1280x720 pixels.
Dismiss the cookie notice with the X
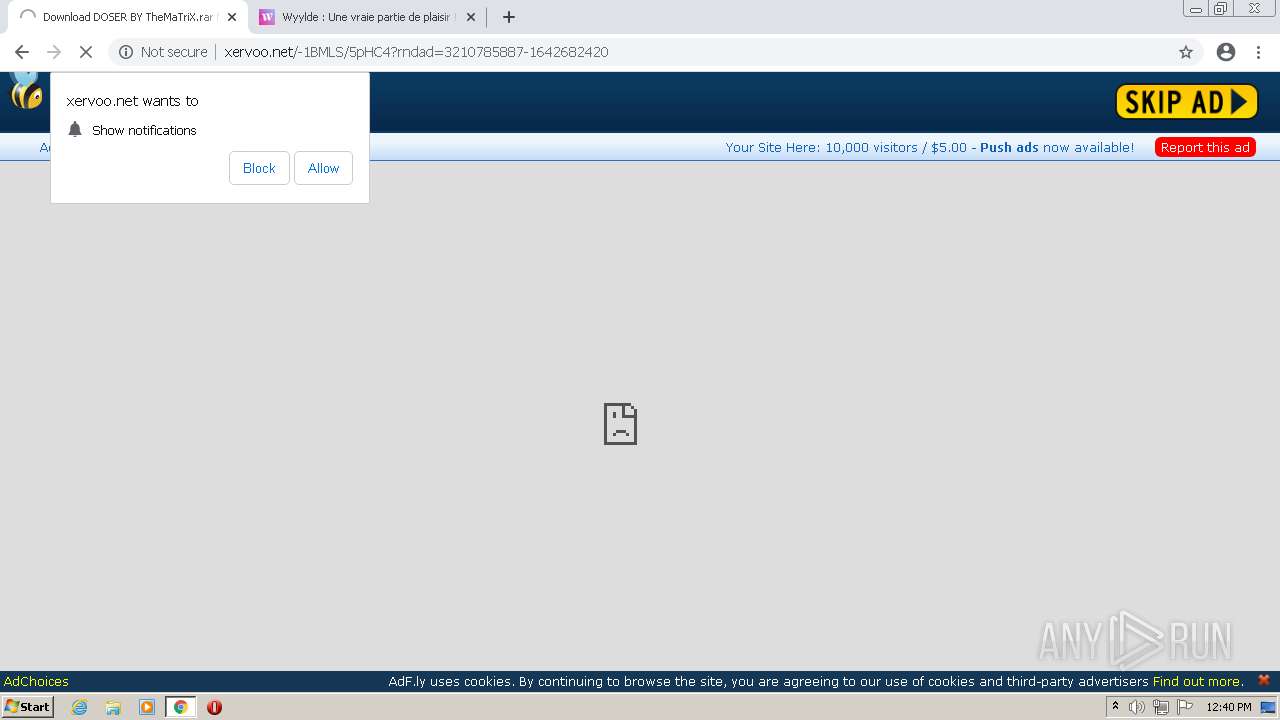click(x=1264, y=680)
